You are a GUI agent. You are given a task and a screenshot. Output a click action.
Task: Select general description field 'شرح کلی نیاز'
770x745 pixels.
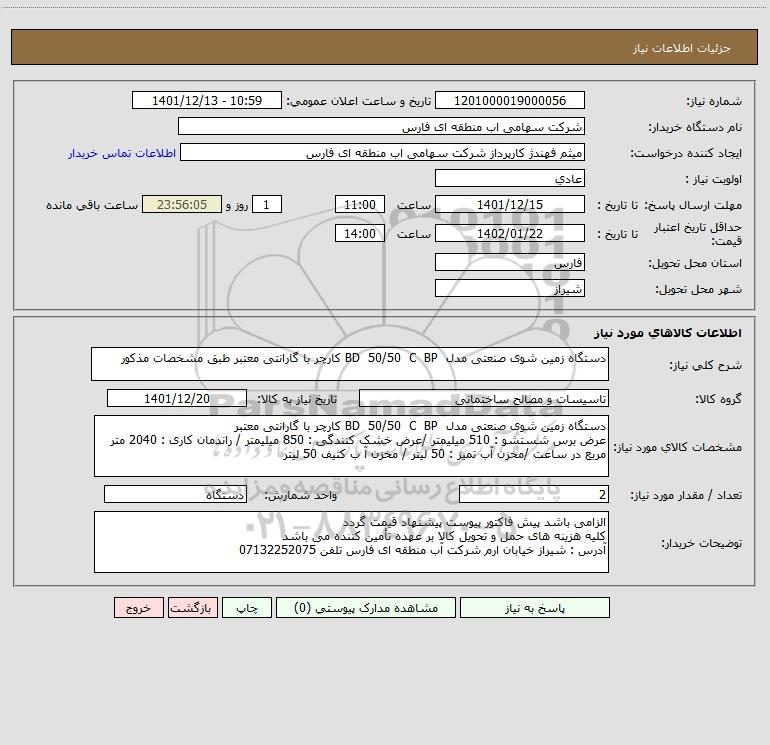pos(350,364)
